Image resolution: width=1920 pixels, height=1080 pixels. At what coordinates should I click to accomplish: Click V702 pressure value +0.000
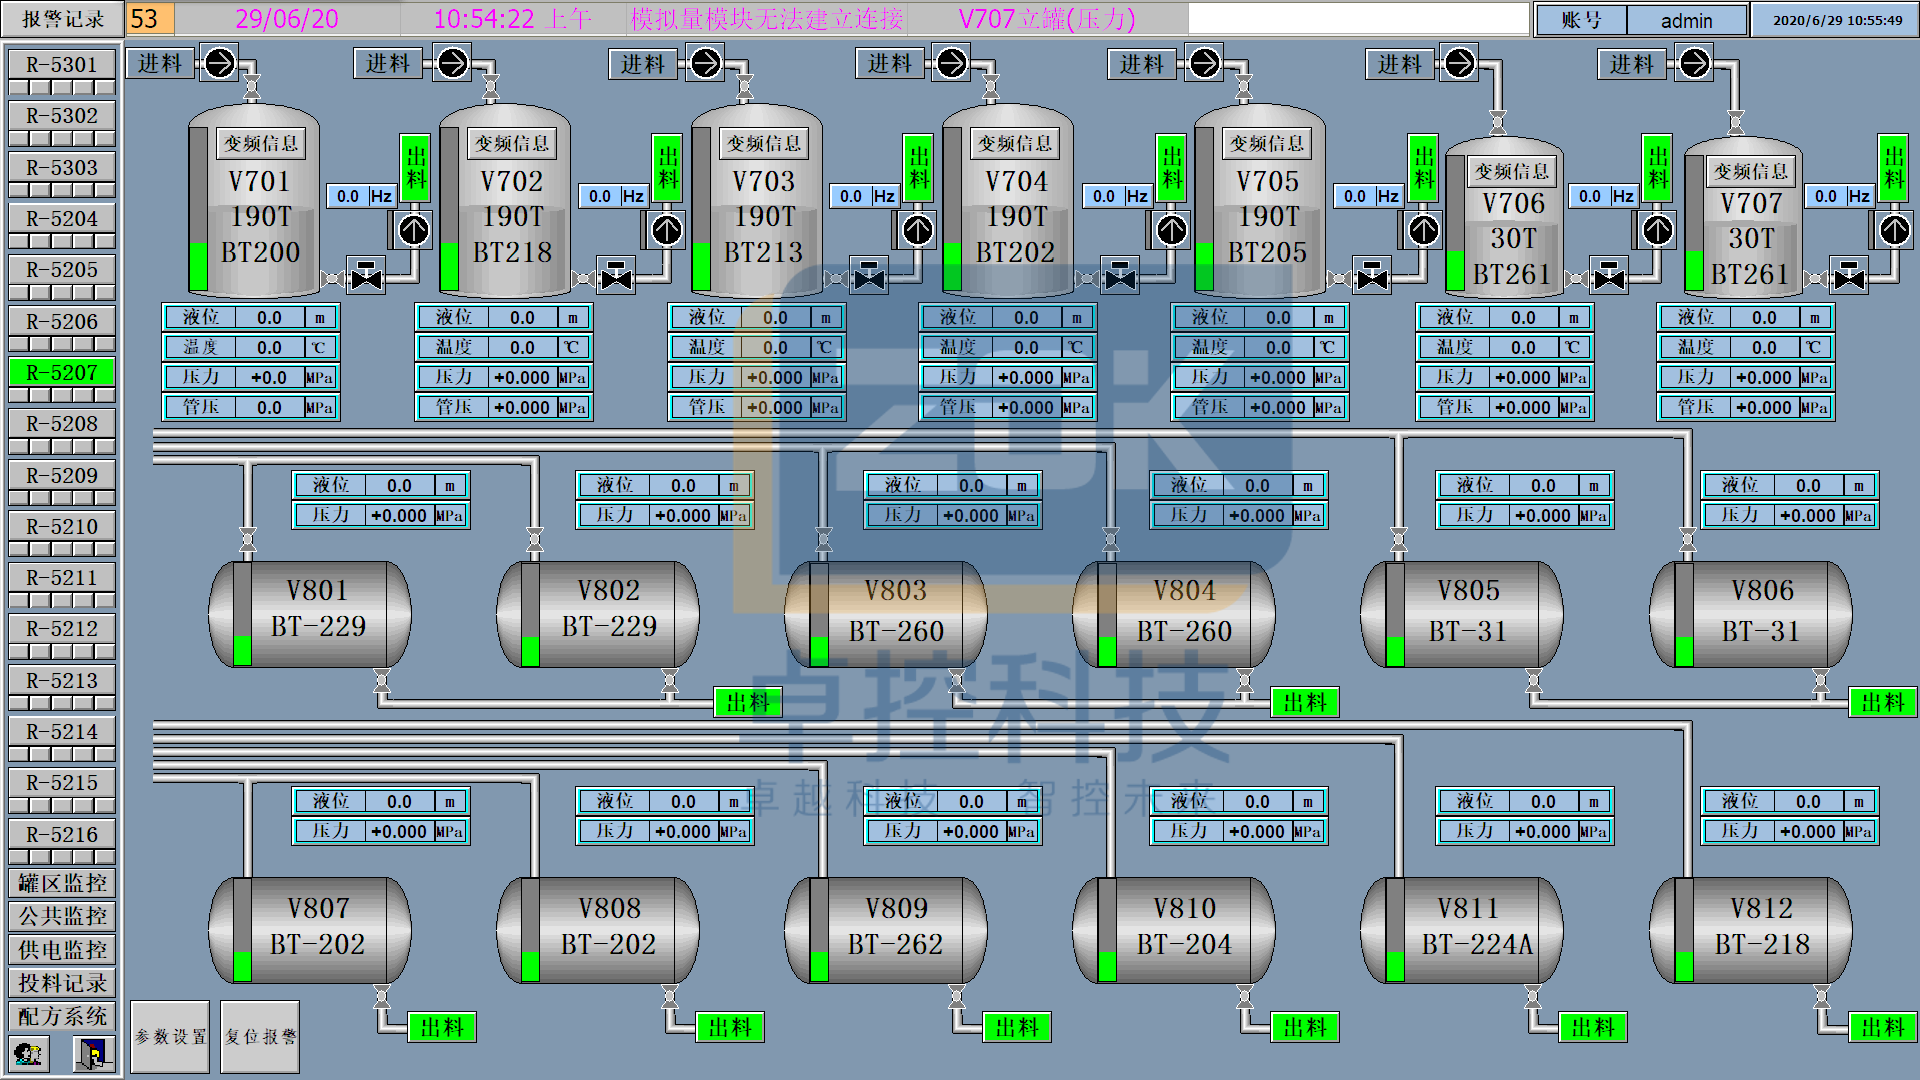pos(522,378)
